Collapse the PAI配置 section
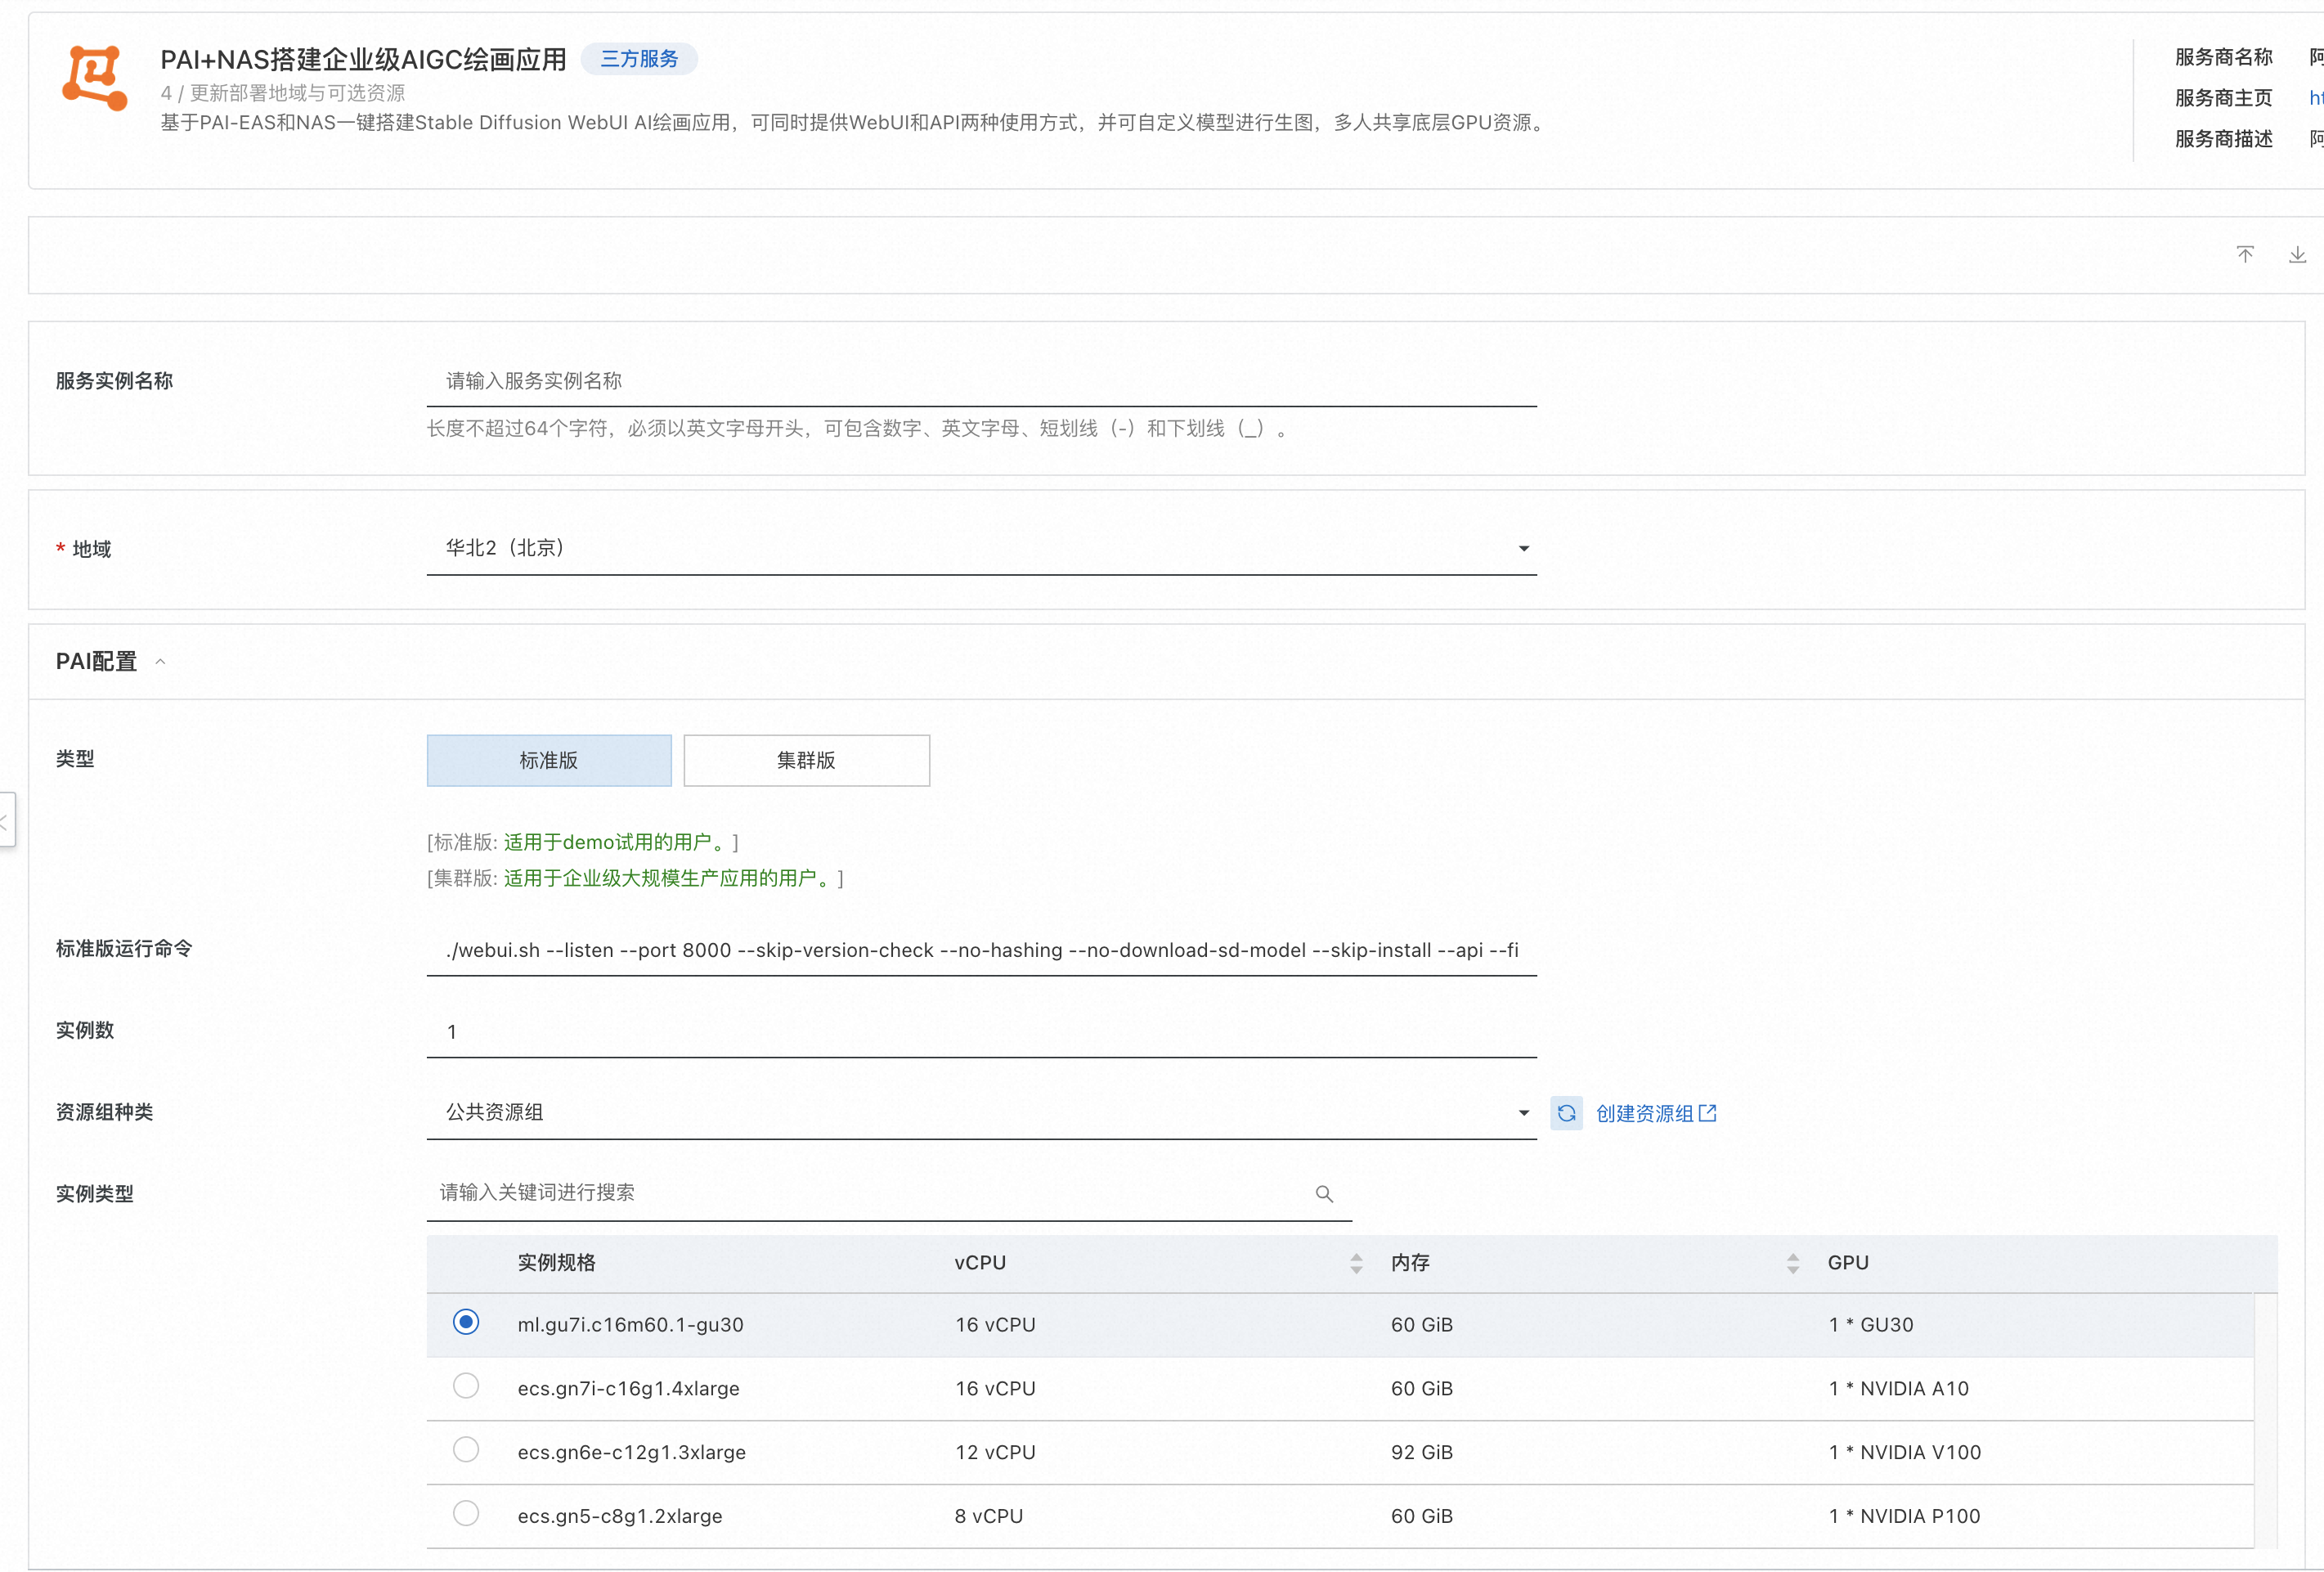This screenshot has height=1572, width=2324. click(160, 662)
